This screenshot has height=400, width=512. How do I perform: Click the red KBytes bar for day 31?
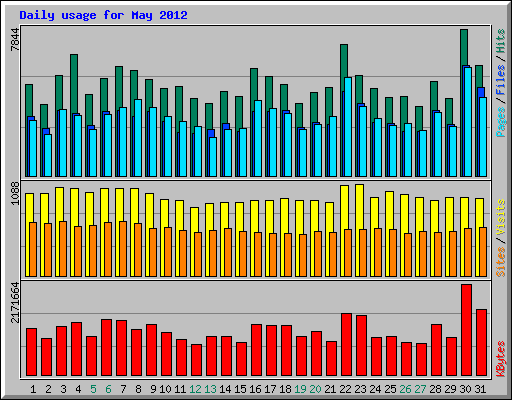coord(481,343)
